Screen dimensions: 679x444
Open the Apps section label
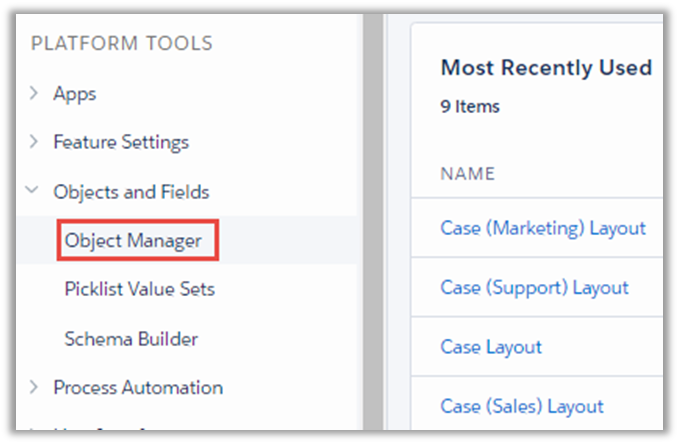75,94
